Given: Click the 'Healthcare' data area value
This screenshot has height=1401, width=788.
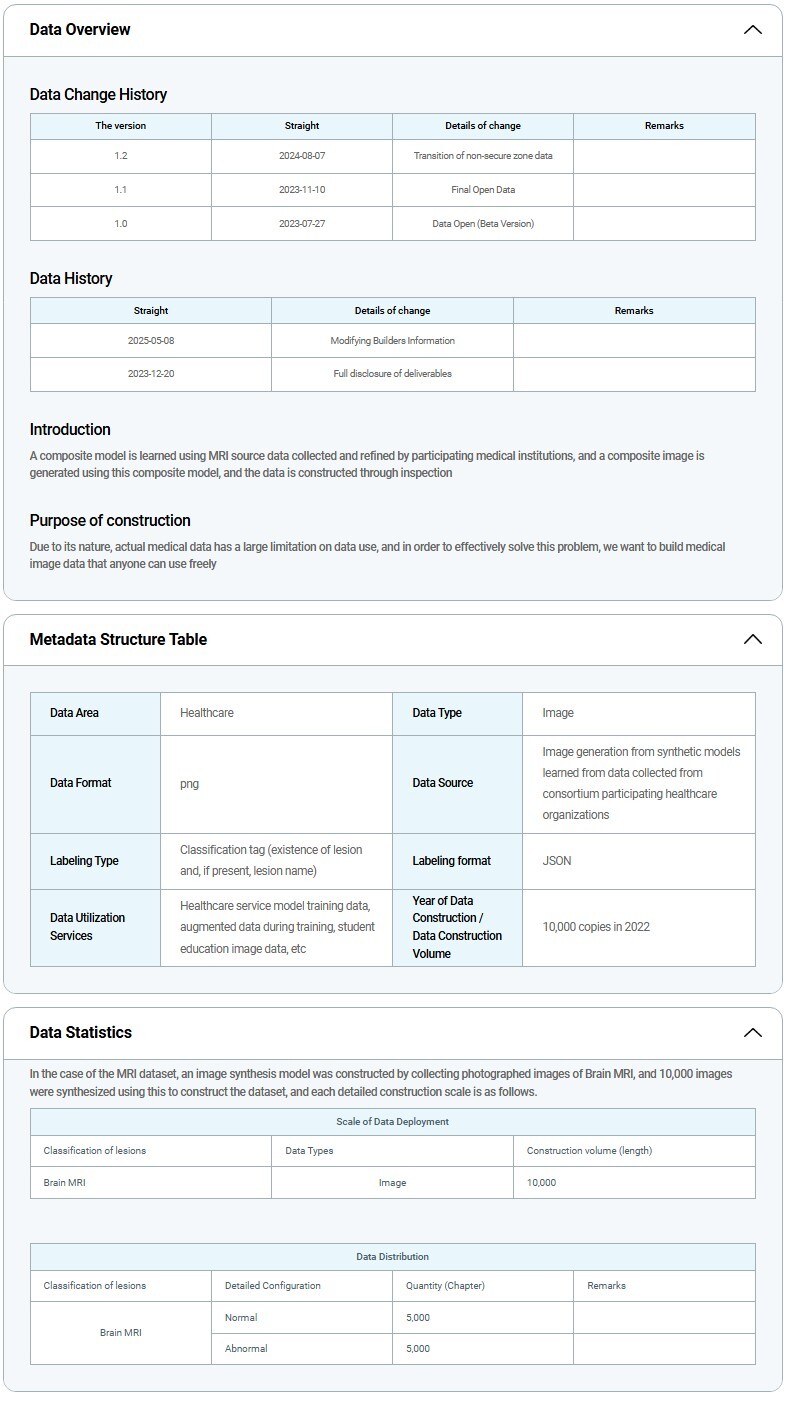Looking at the screenshot, I should coord(207,713).
